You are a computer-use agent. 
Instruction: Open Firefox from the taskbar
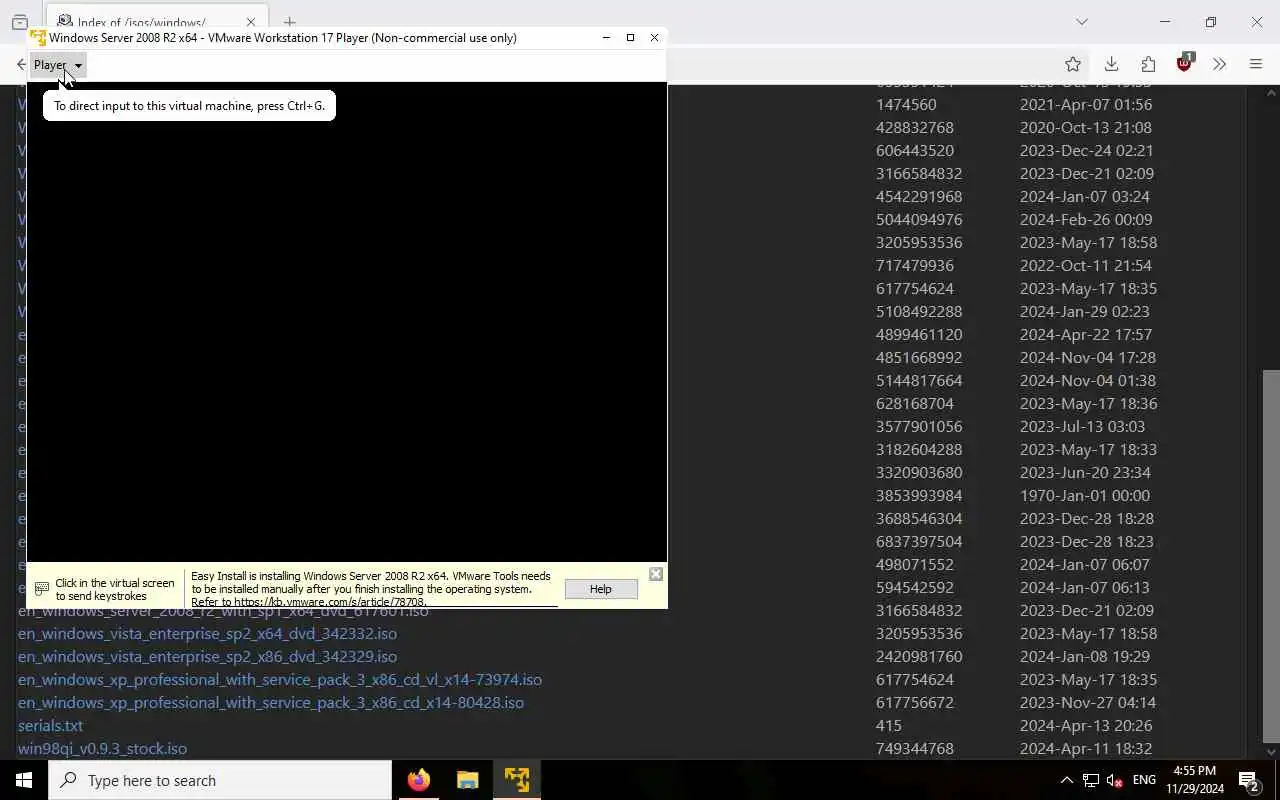pos(419,780)
